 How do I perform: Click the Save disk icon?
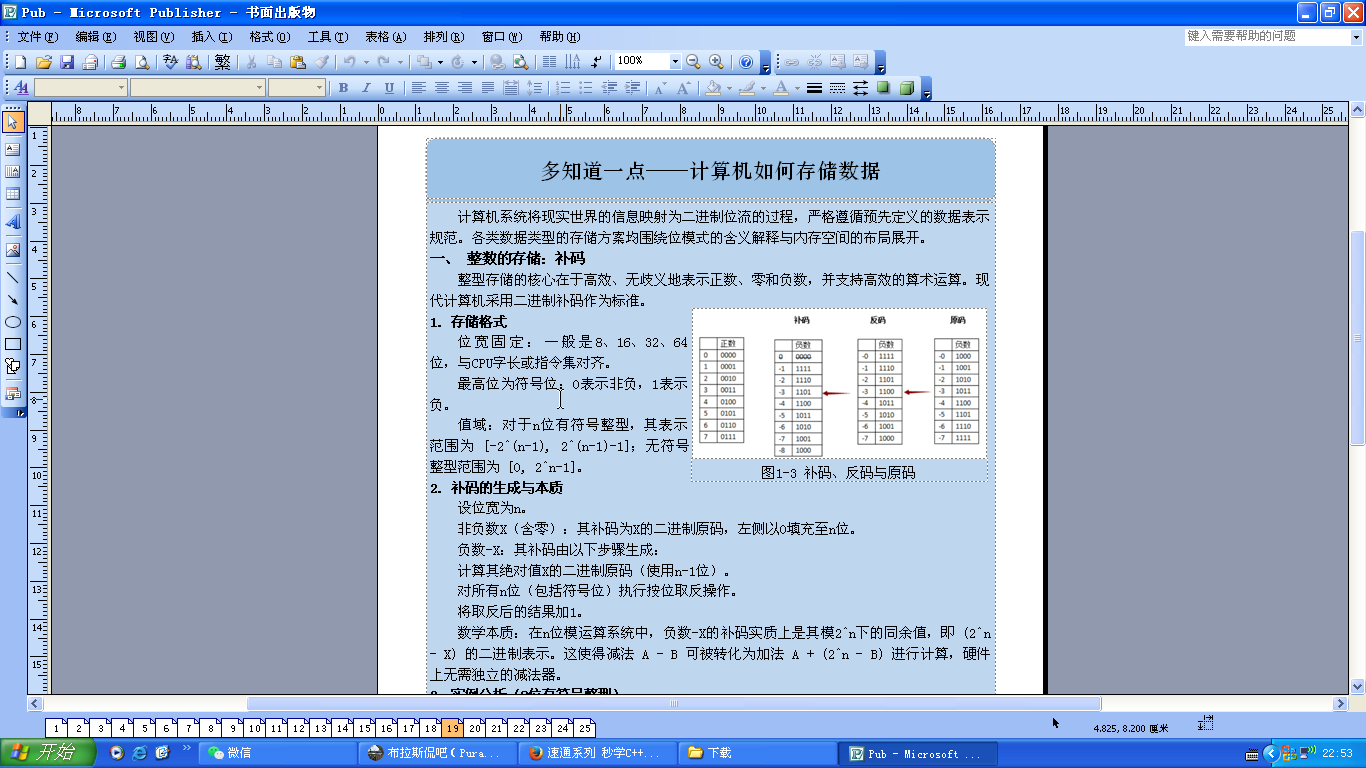tap(67, 62)
